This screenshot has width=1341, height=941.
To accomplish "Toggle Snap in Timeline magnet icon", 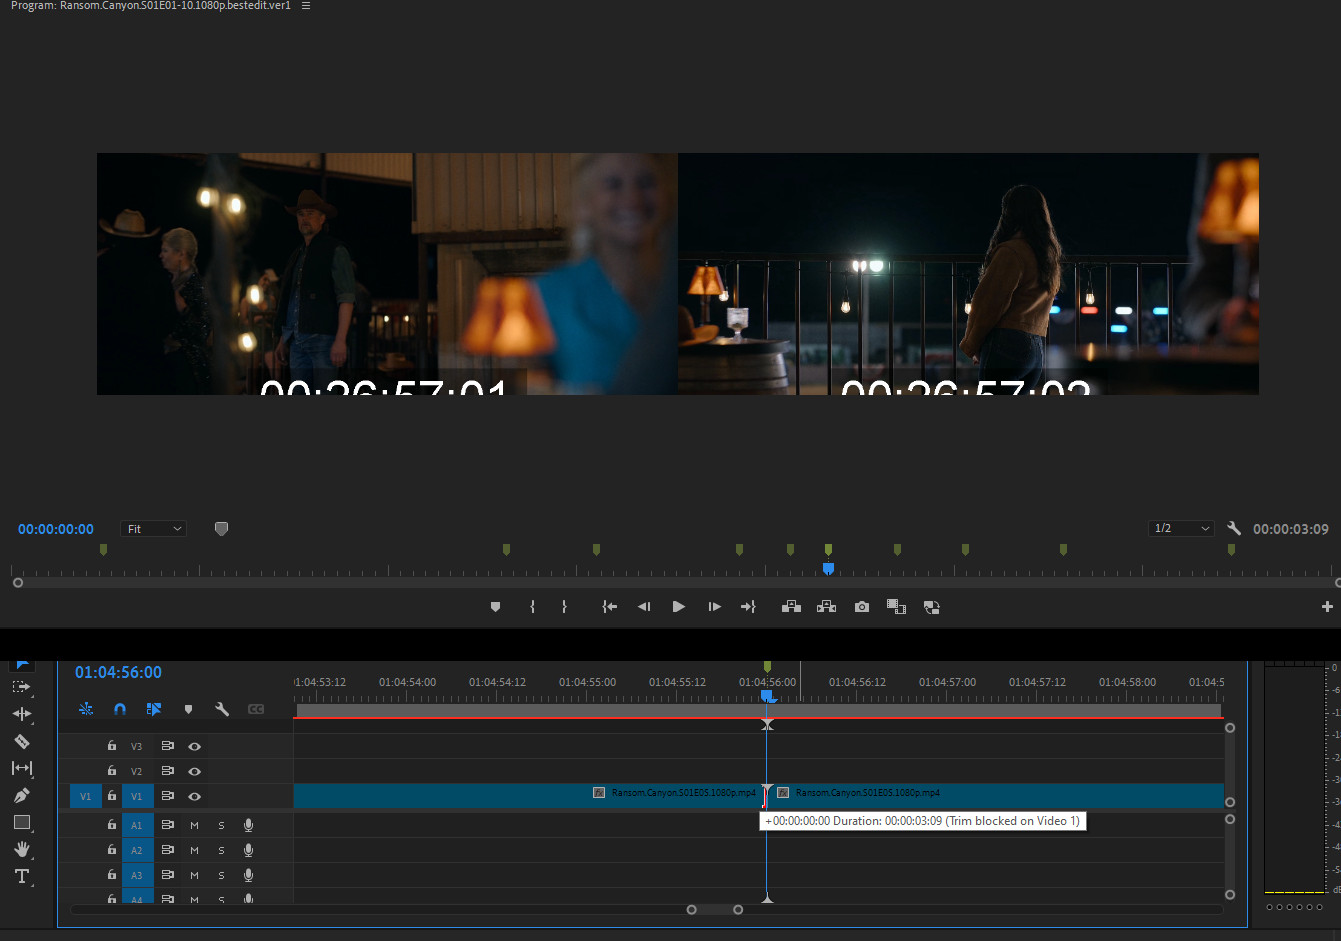I will point(120,709).
